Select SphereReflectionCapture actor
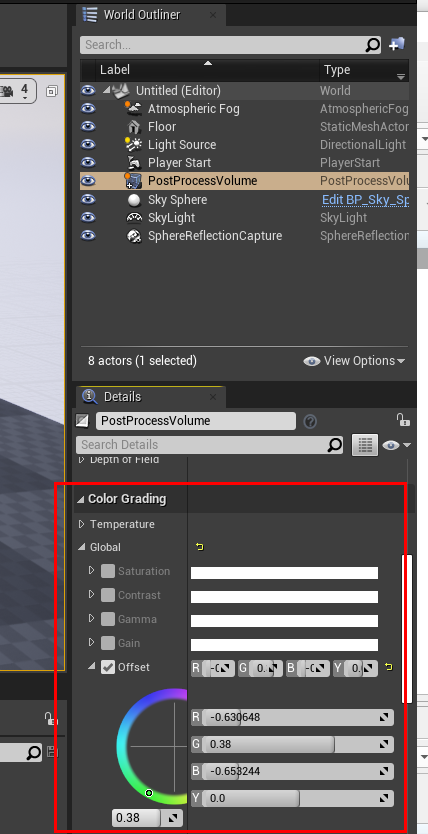Viewport: 428px width, 834px height. click(x=215, y=236)
